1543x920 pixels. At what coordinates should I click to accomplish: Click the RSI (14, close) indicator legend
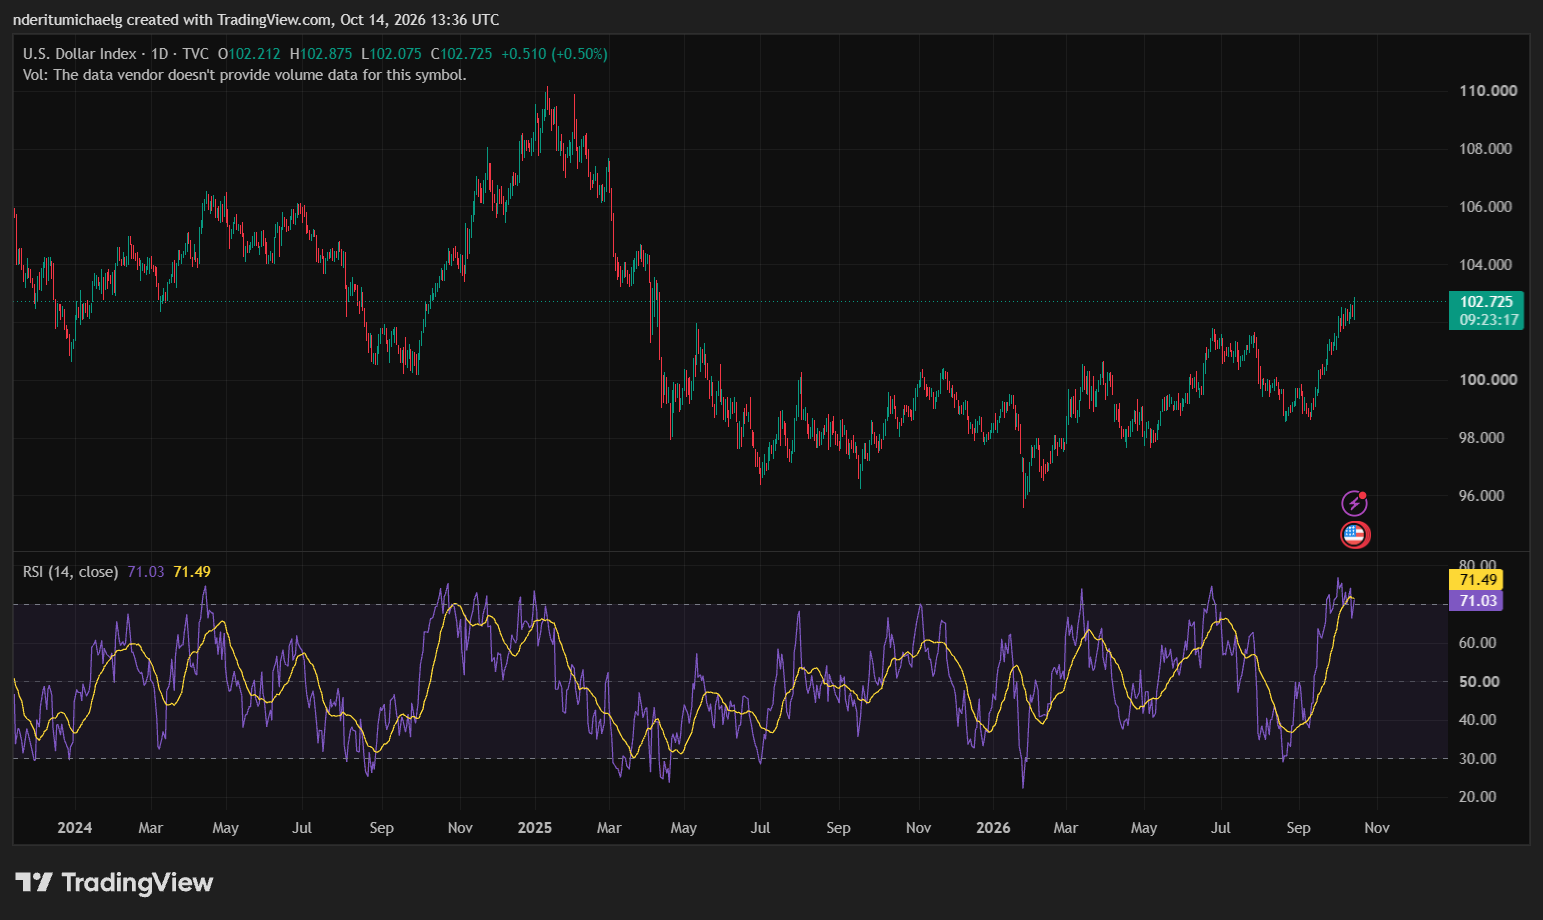[x=71, y=572]
